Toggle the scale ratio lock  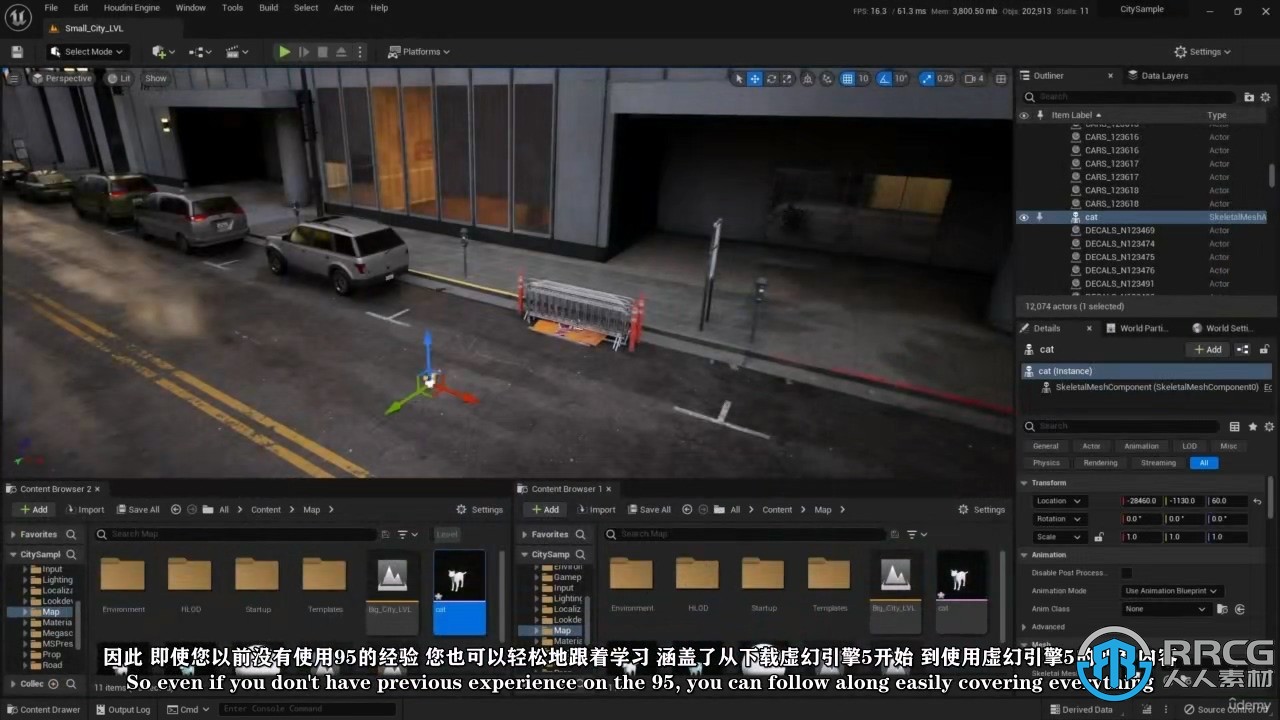pos(1098,537)
